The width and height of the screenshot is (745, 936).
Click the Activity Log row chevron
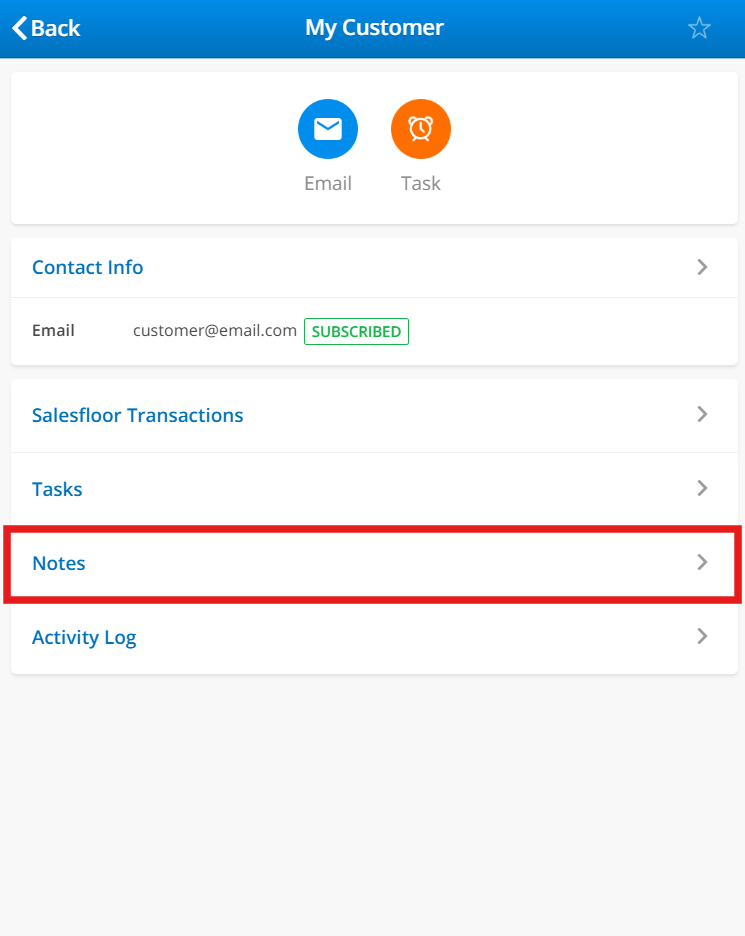(702, 636)
